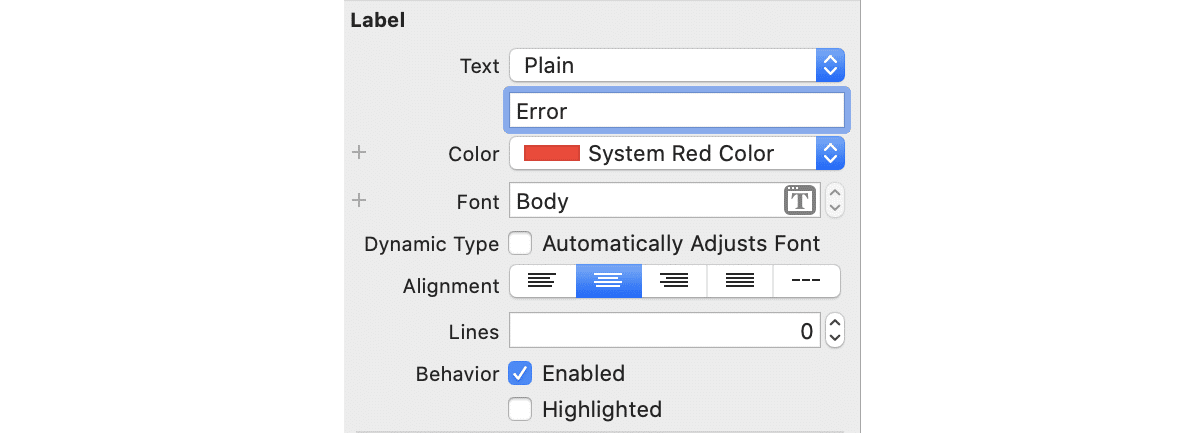Open the Text type Plain dropdown
Screen dimensions: 1200x433
tap(677, 66)
